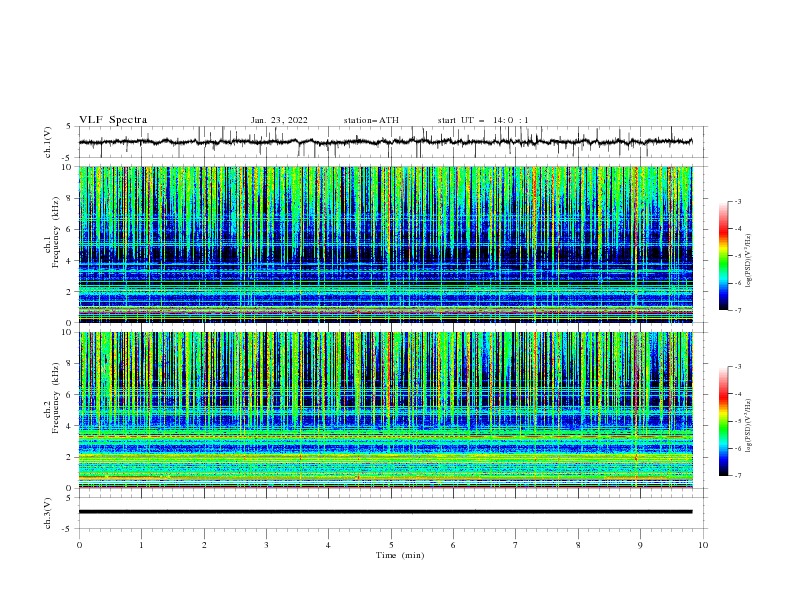Viewport: 792px width, 612px height.
Task: Click the "4" tick on ch.2 frequency axis
Action: pos(70,426)
